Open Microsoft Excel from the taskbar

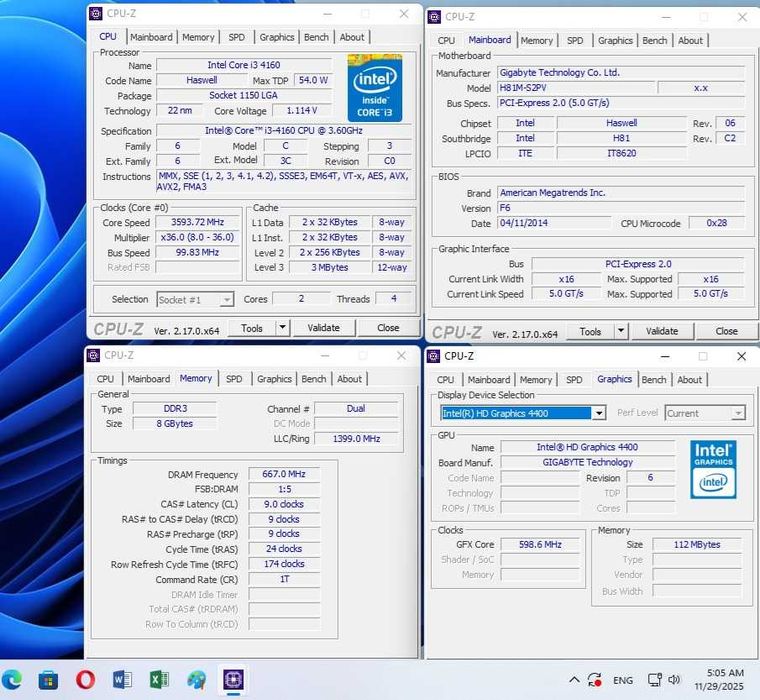(159, 680)
